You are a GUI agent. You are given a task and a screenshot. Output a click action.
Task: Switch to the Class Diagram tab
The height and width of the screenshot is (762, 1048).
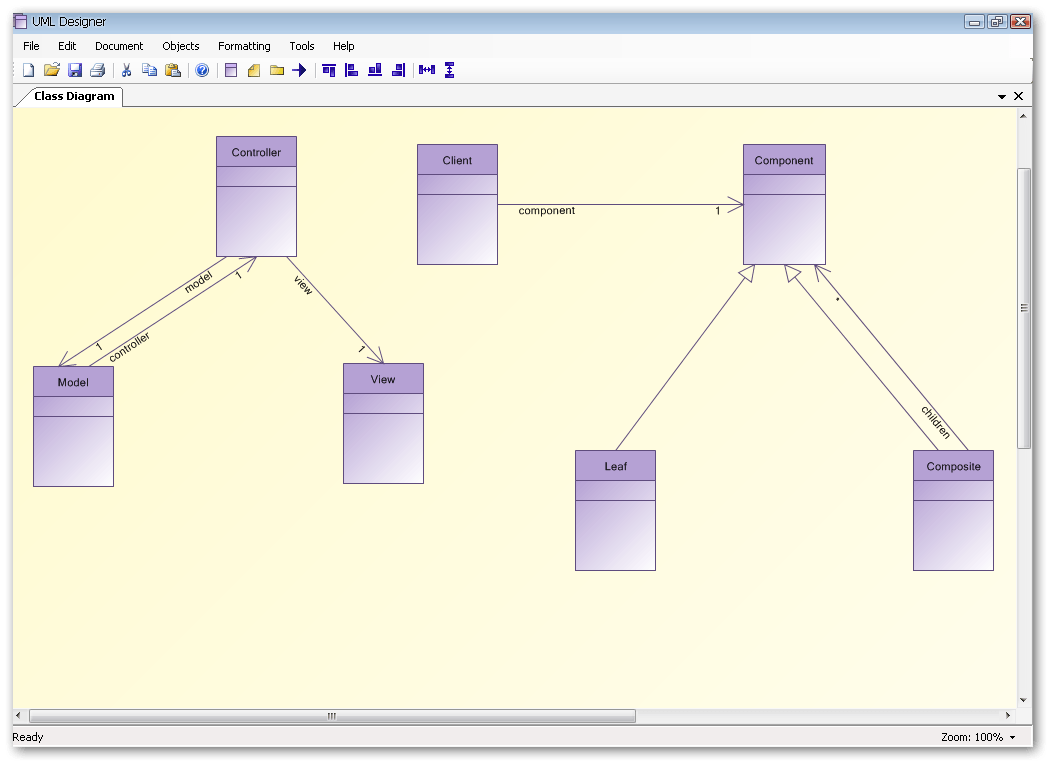(x=74, y=96)
